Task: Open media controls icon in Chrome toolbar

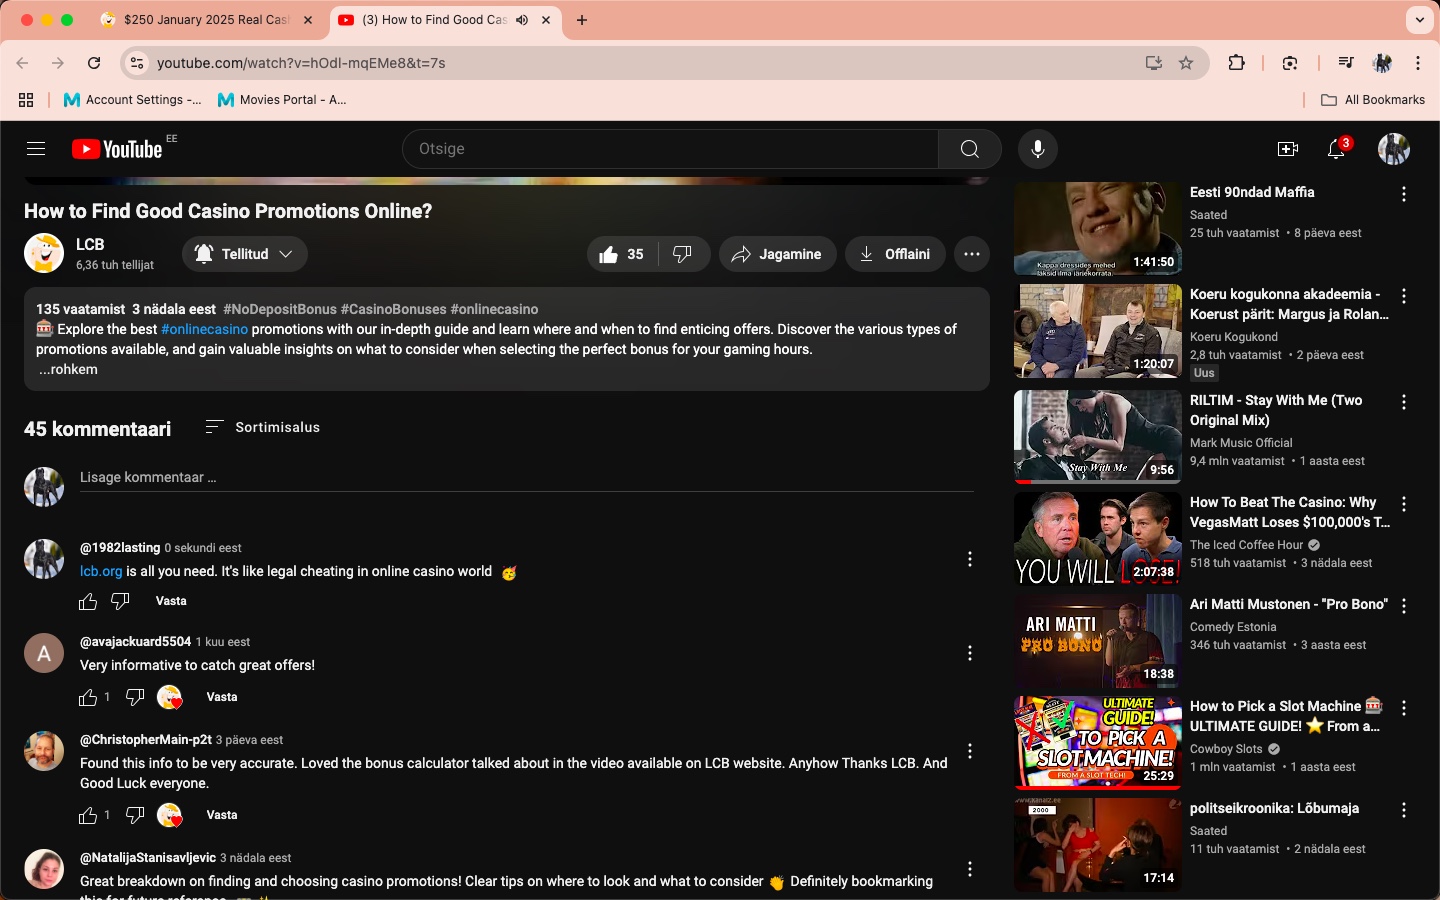Action: [x=1346, y=63]
